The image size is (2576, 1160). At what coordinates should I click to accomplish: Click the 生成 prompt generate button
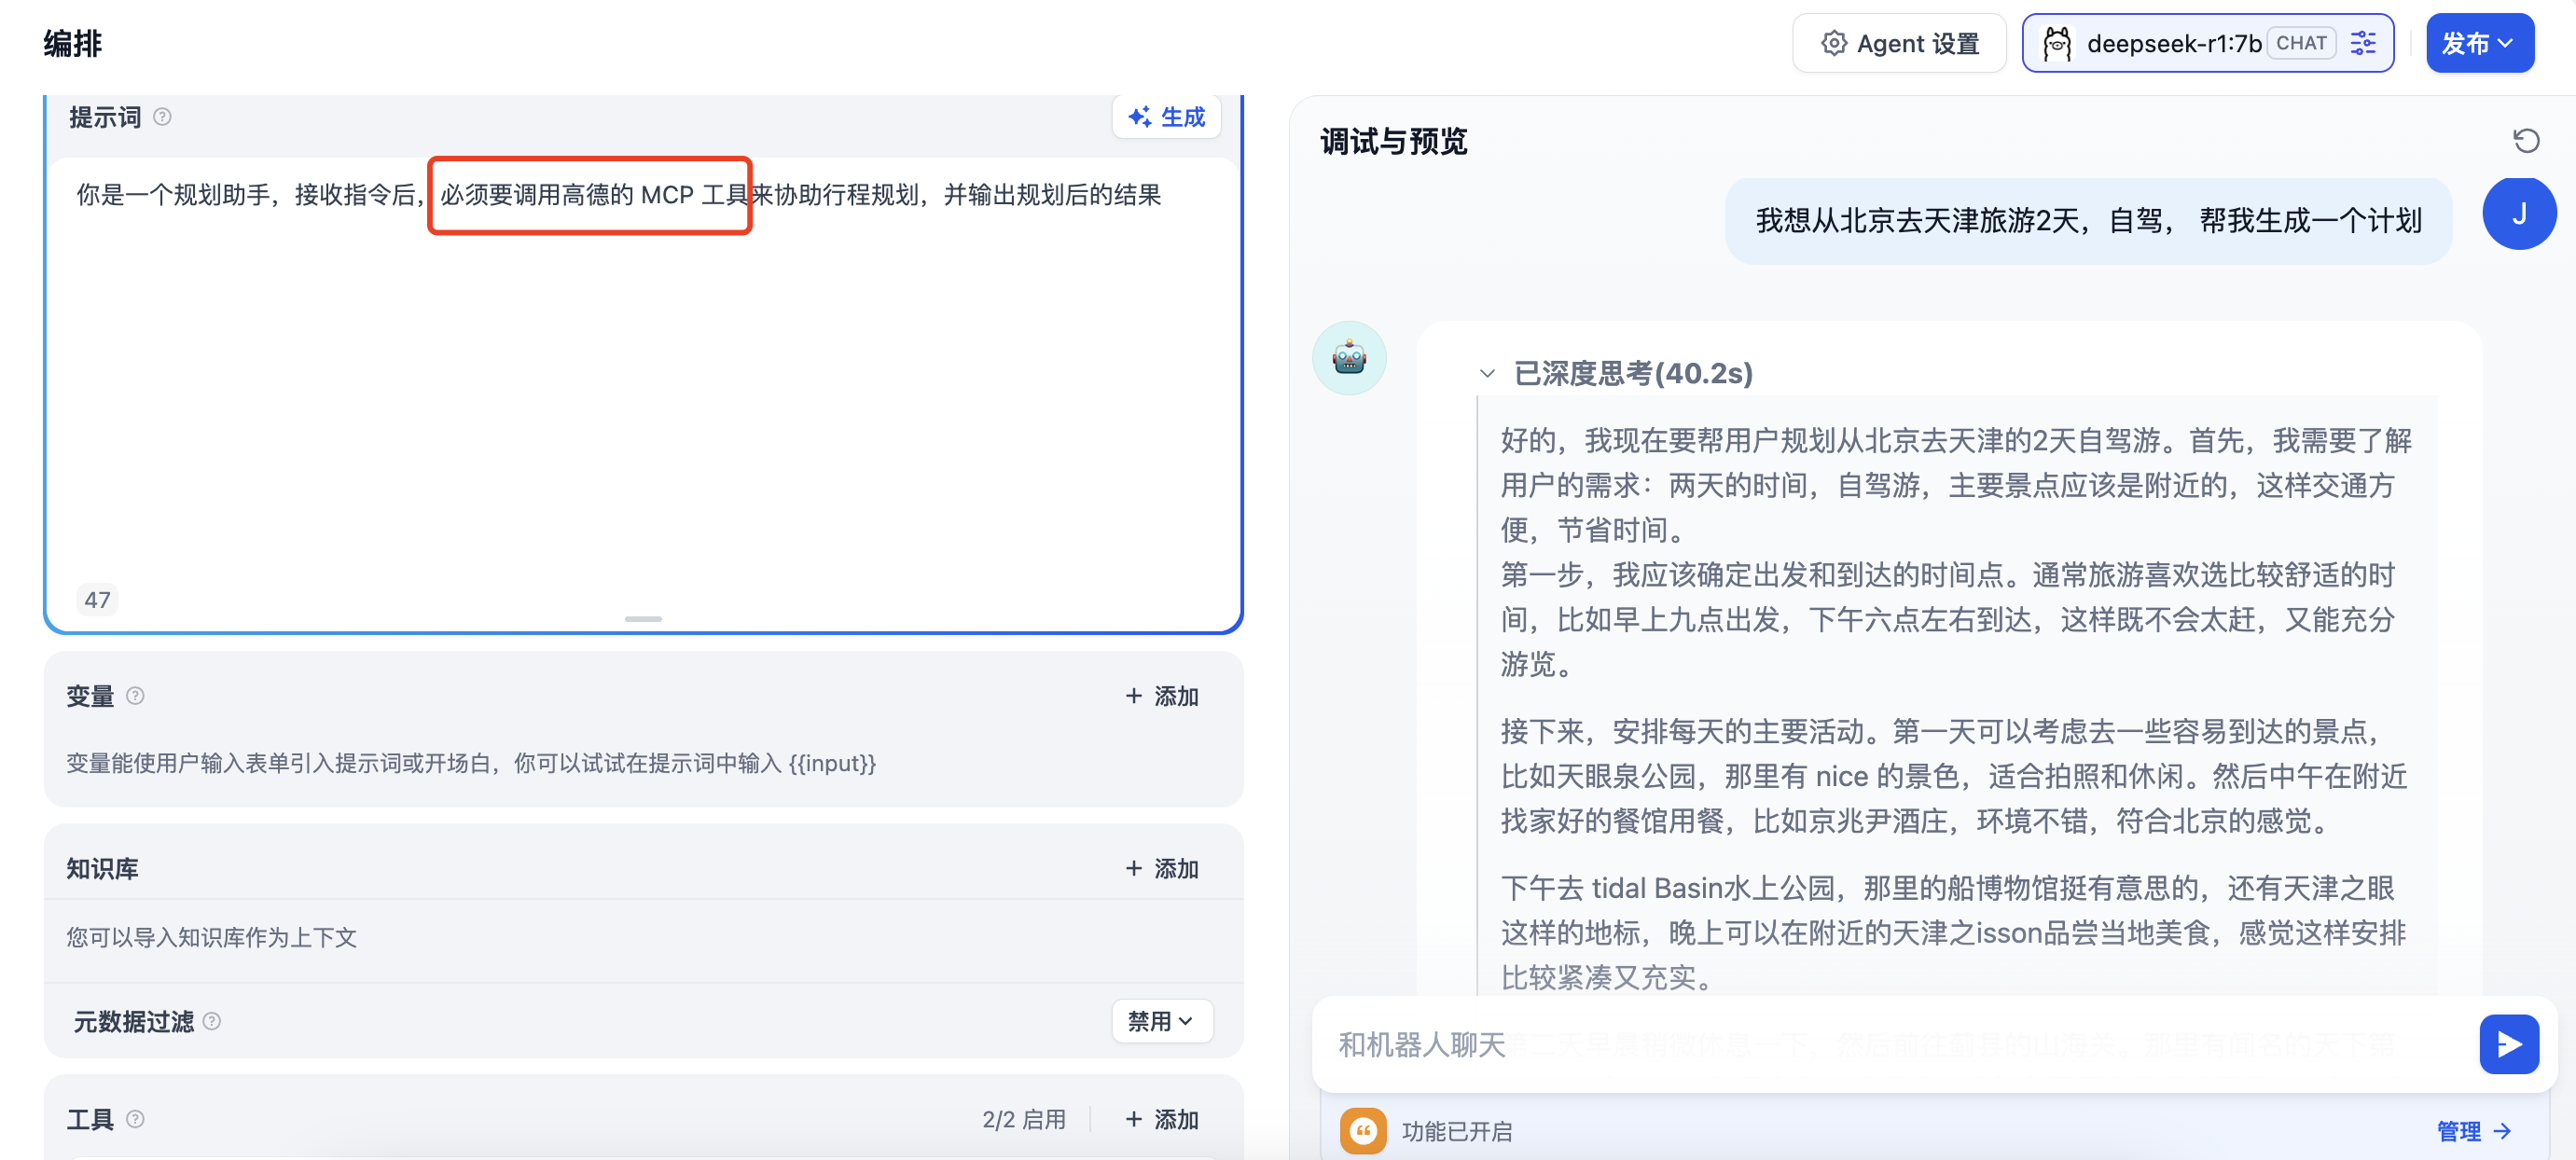tap(1166, 117)
